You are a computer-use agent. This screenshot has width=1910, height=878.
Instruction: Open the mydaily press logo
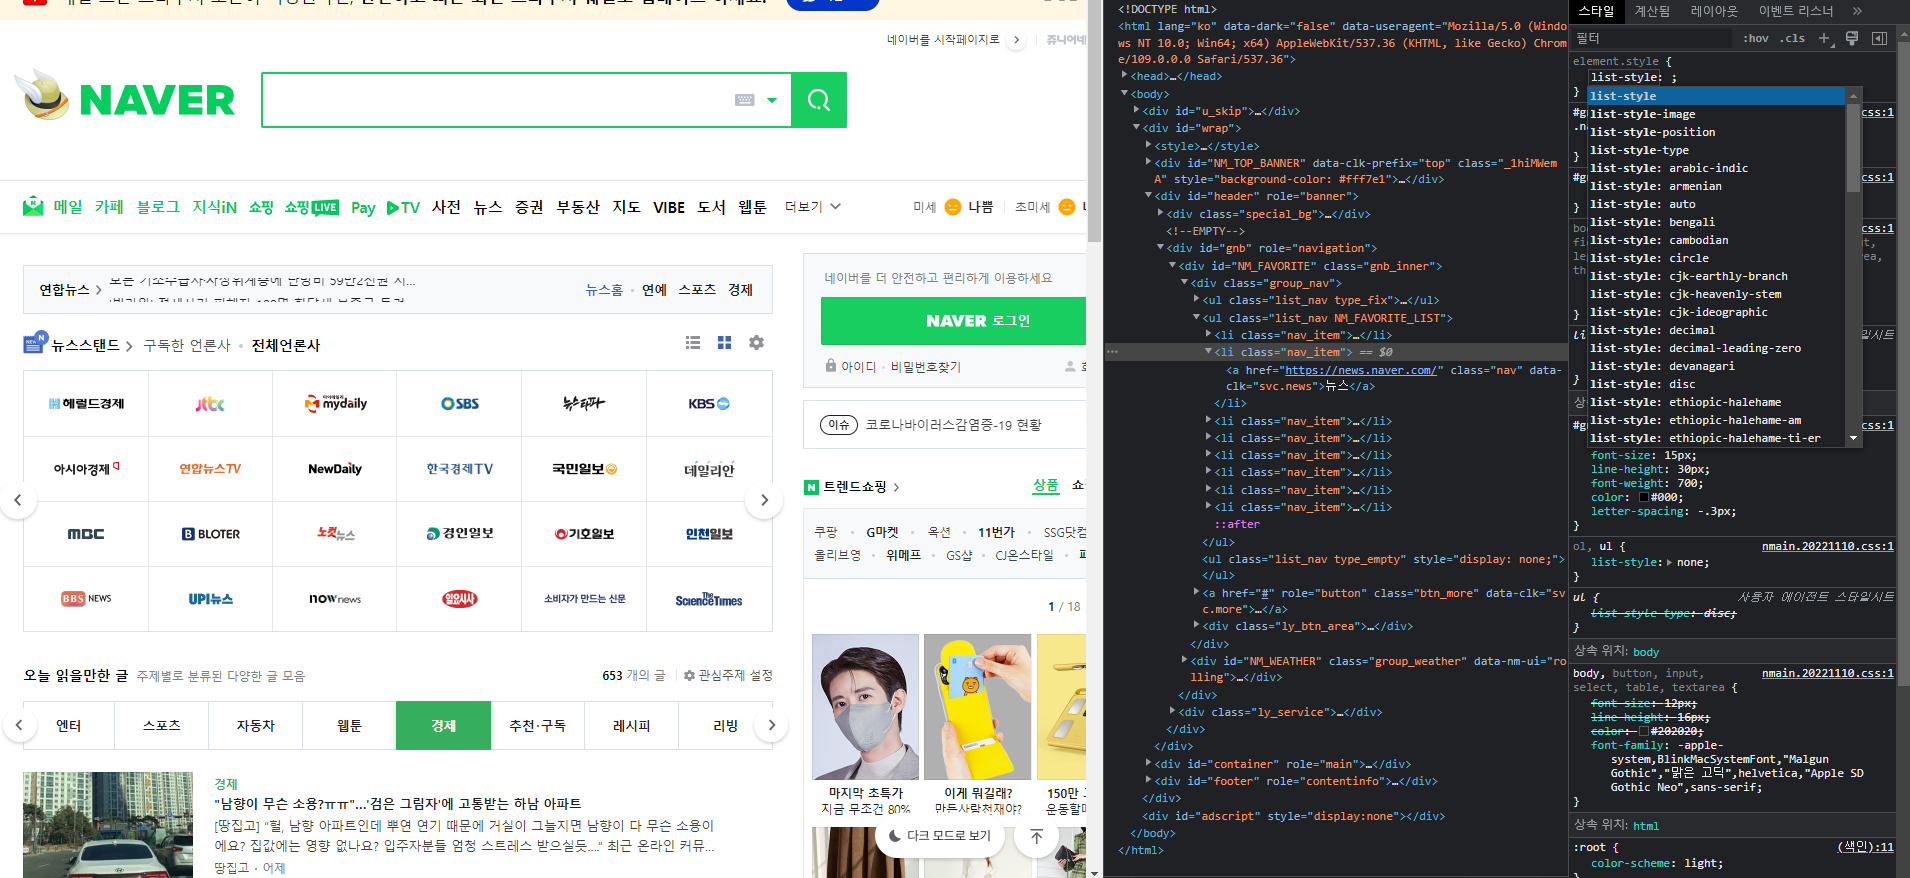pos(335,404)
